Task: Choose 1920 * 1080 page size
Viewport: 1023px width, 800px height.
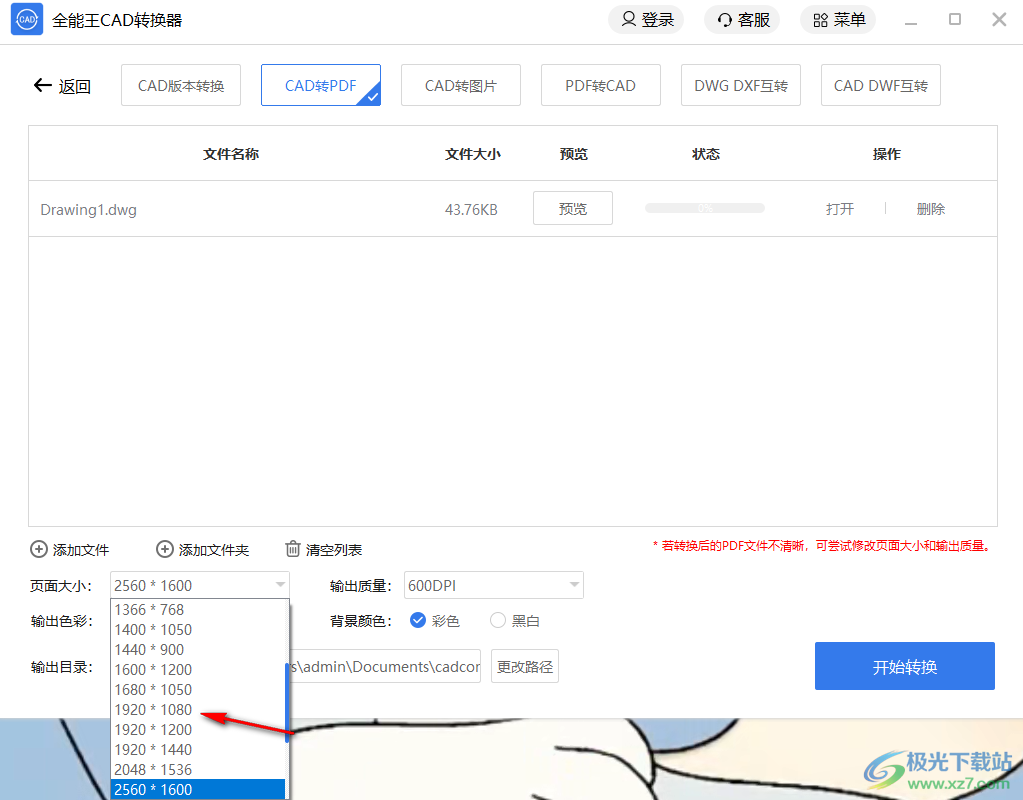Action: (198, 709)
